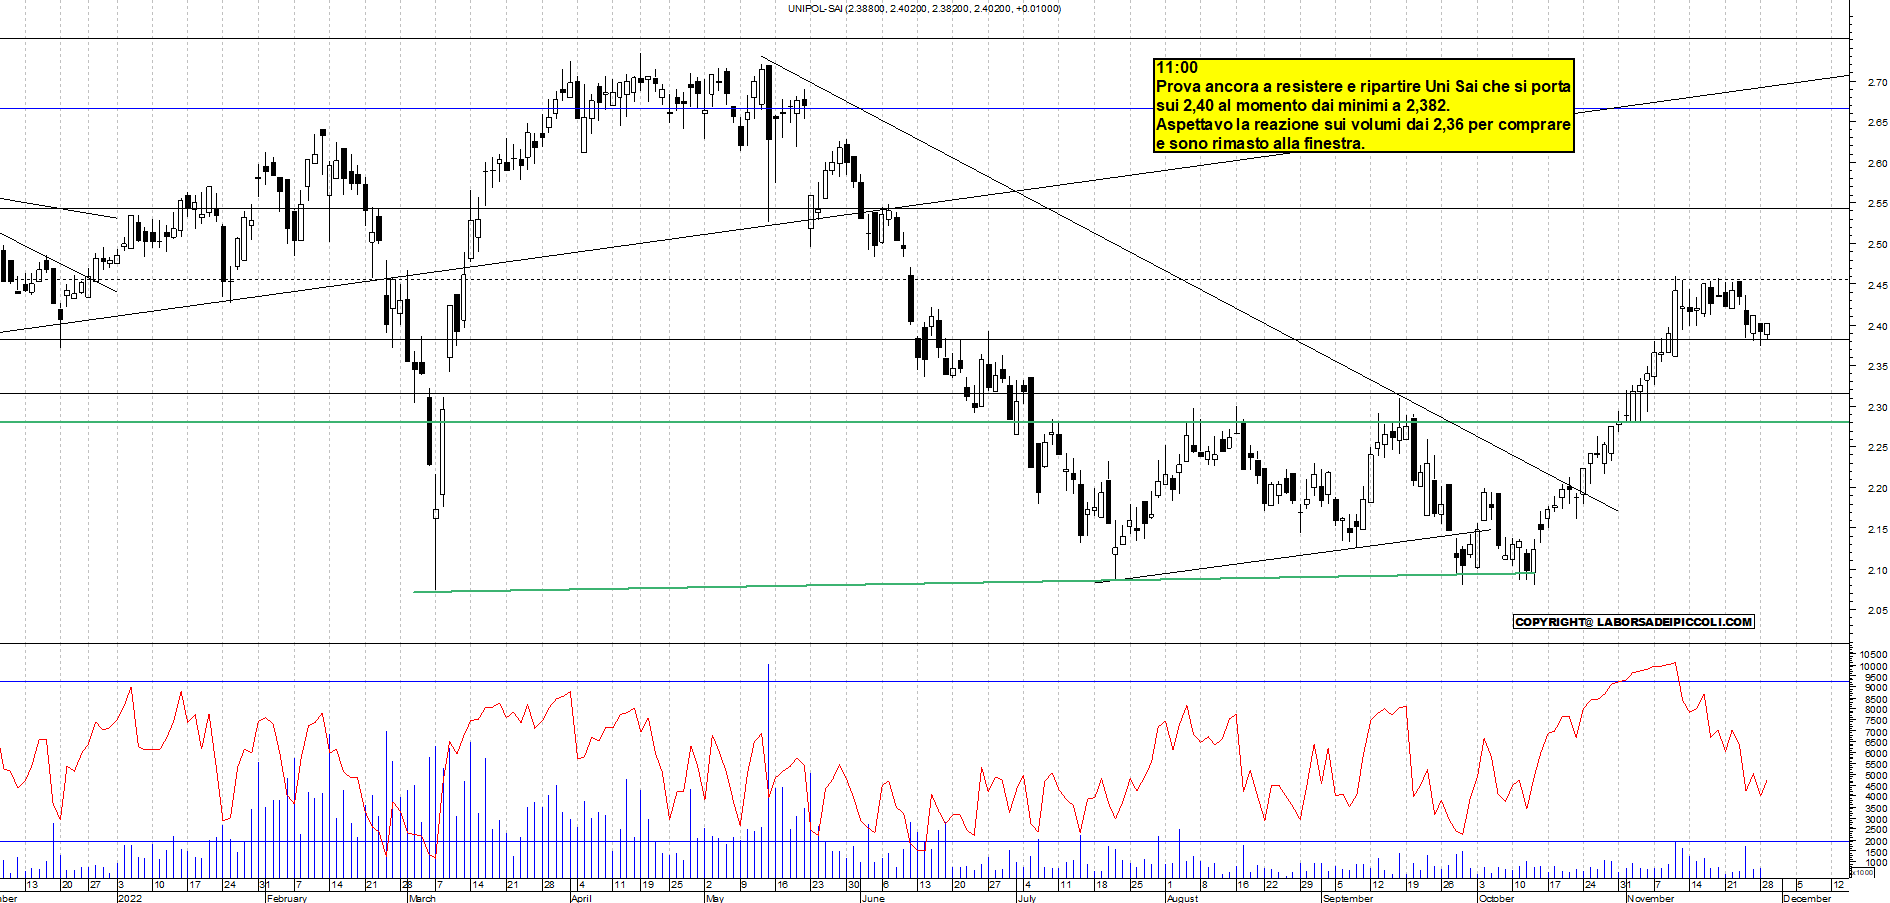Click the 2.55 price axis label
1890x903 pixels.
tap(1877, 203)
